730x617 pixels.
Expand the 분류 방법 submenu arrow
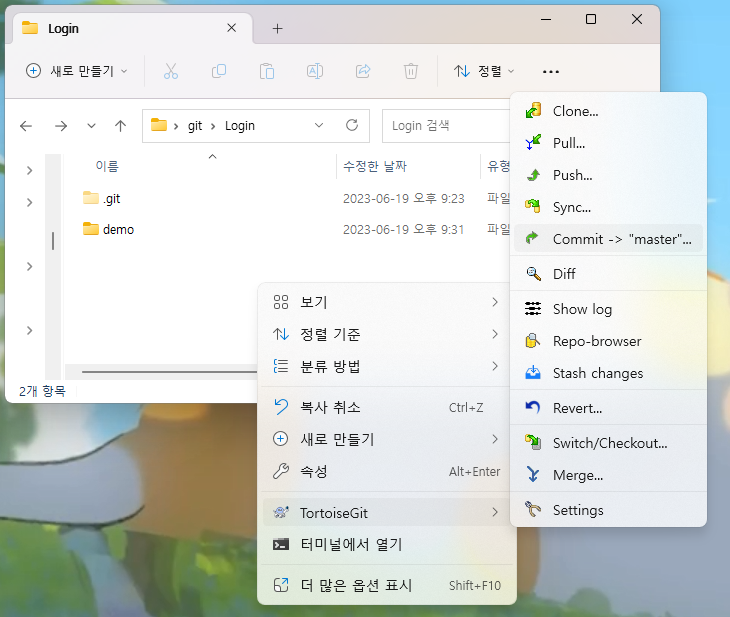point(495,366)
